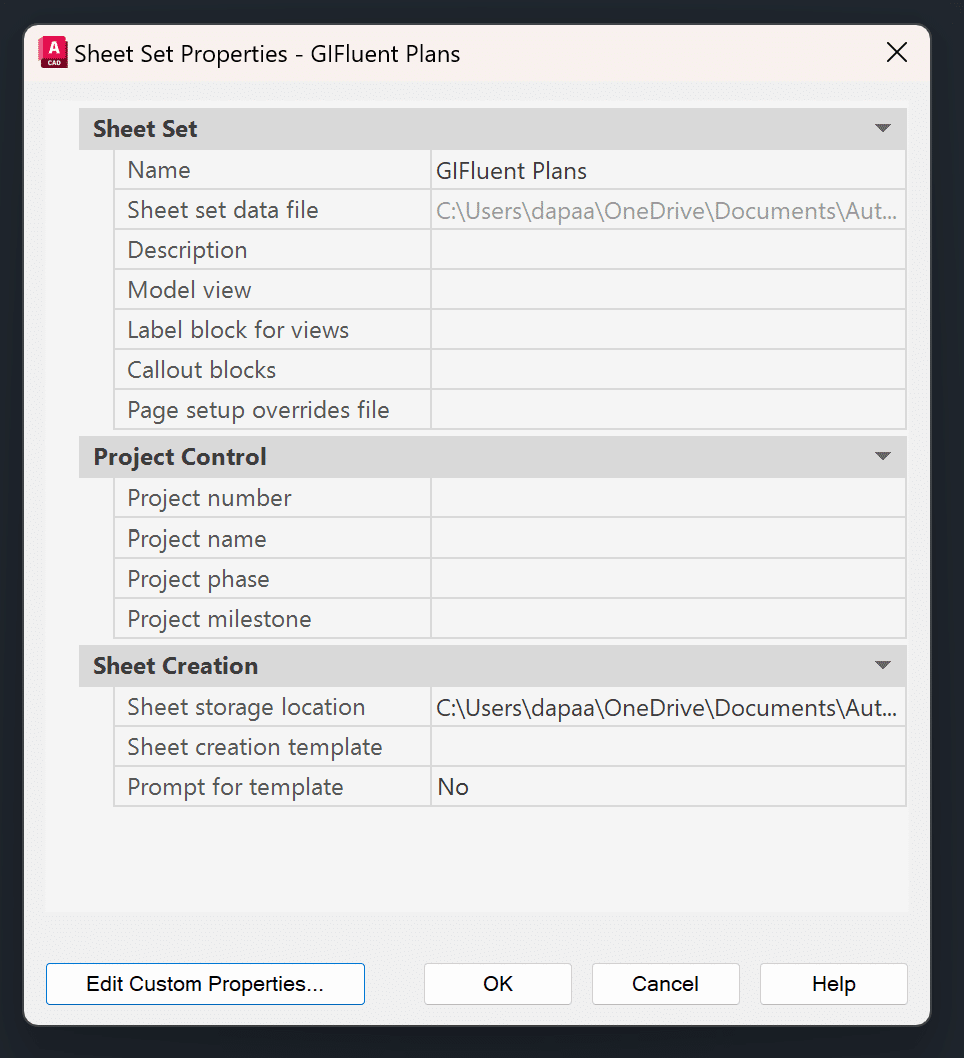
Task: Collapse the Project Control section
Action: point(882,457)
